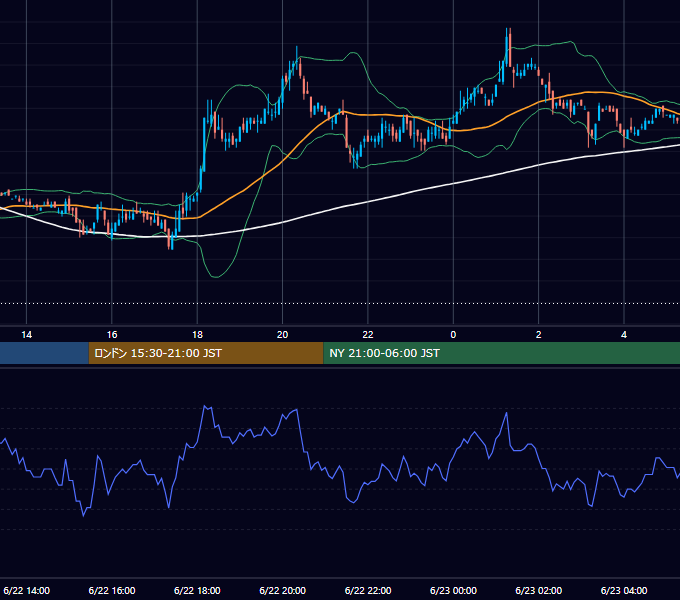680x600 pixels.
Task: Click the 6/22 20:00 date label
Action: (282, 590)
